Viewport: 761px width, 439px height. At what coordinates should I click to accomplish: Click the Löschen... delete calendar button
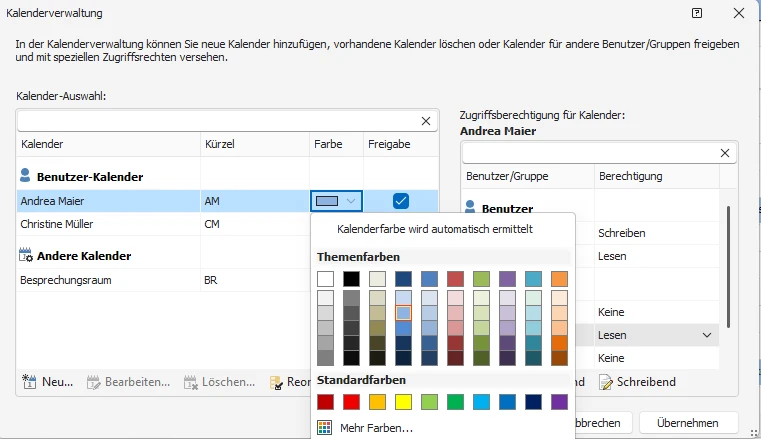(219, 382)
